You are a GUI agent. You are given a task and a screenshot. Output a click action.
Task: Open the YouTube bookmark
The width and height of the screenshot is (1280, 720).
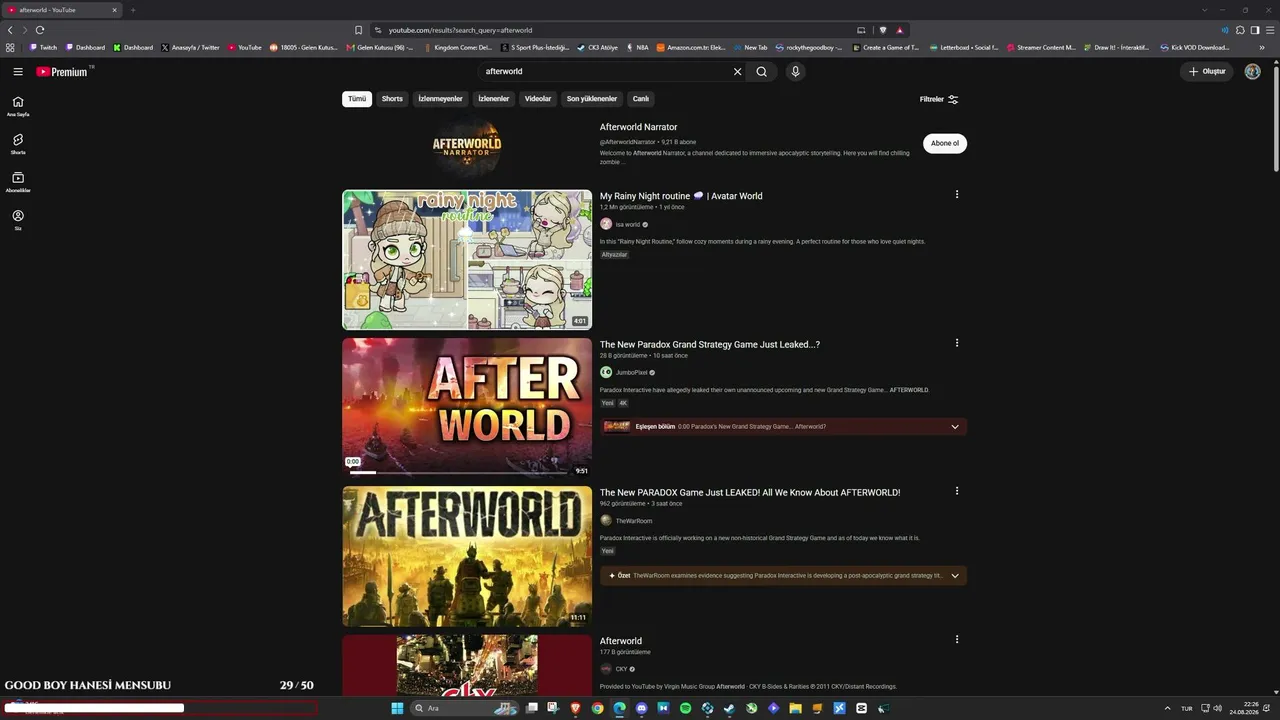click(x=245, y=47)
